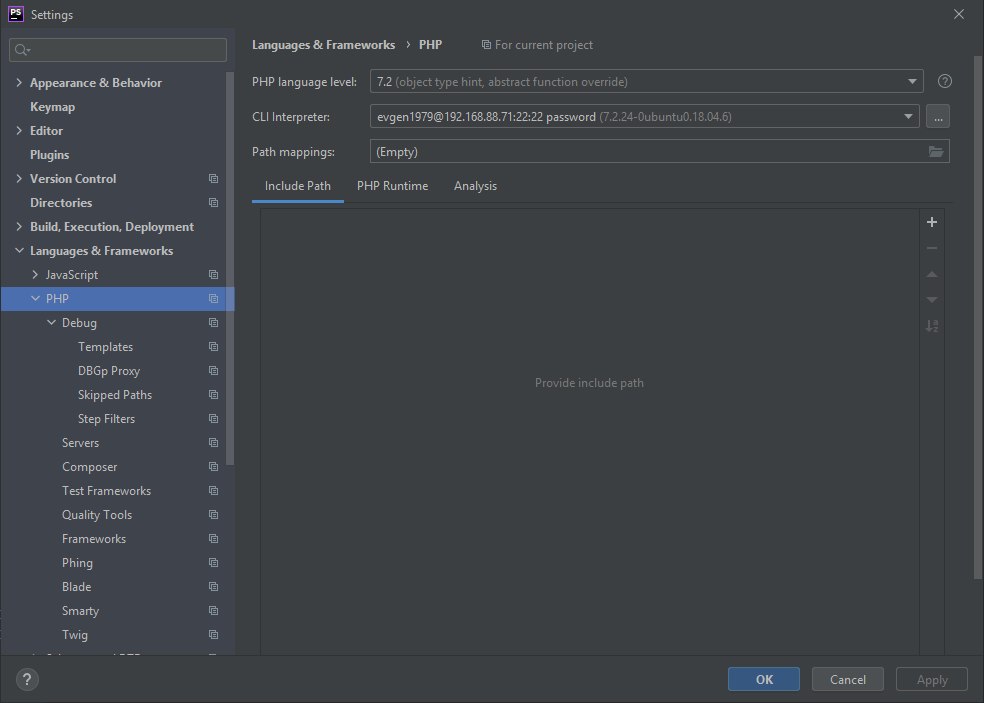
Task: Click the remove include path minus icon
Action: [932, 248]
